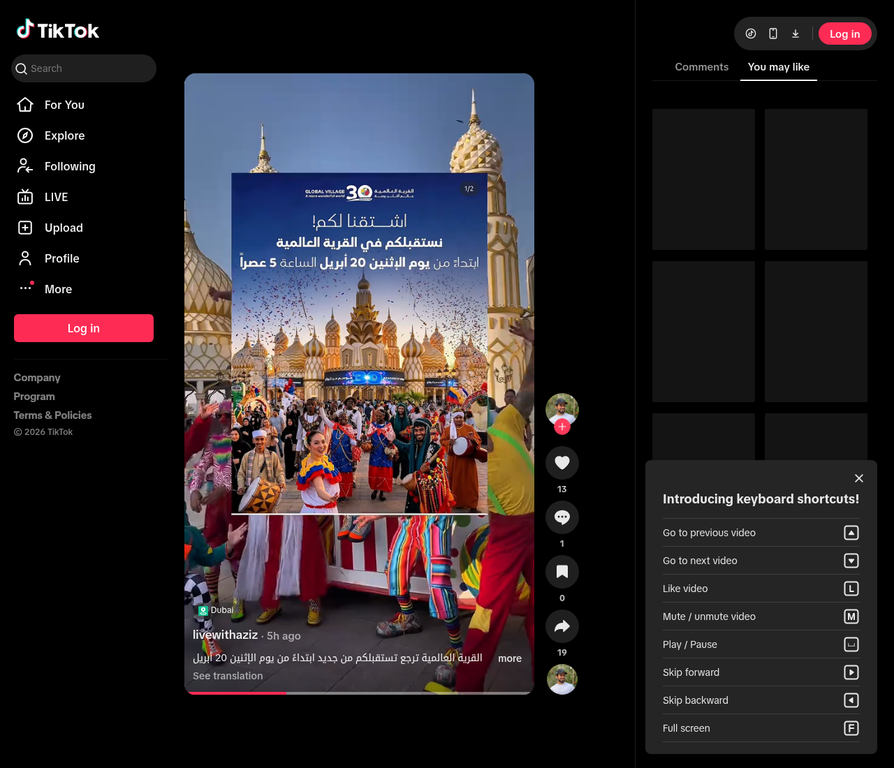The height and width of the screenshot is (768, 894).
Task: Switch to the Comments tab
Action: 701,66
